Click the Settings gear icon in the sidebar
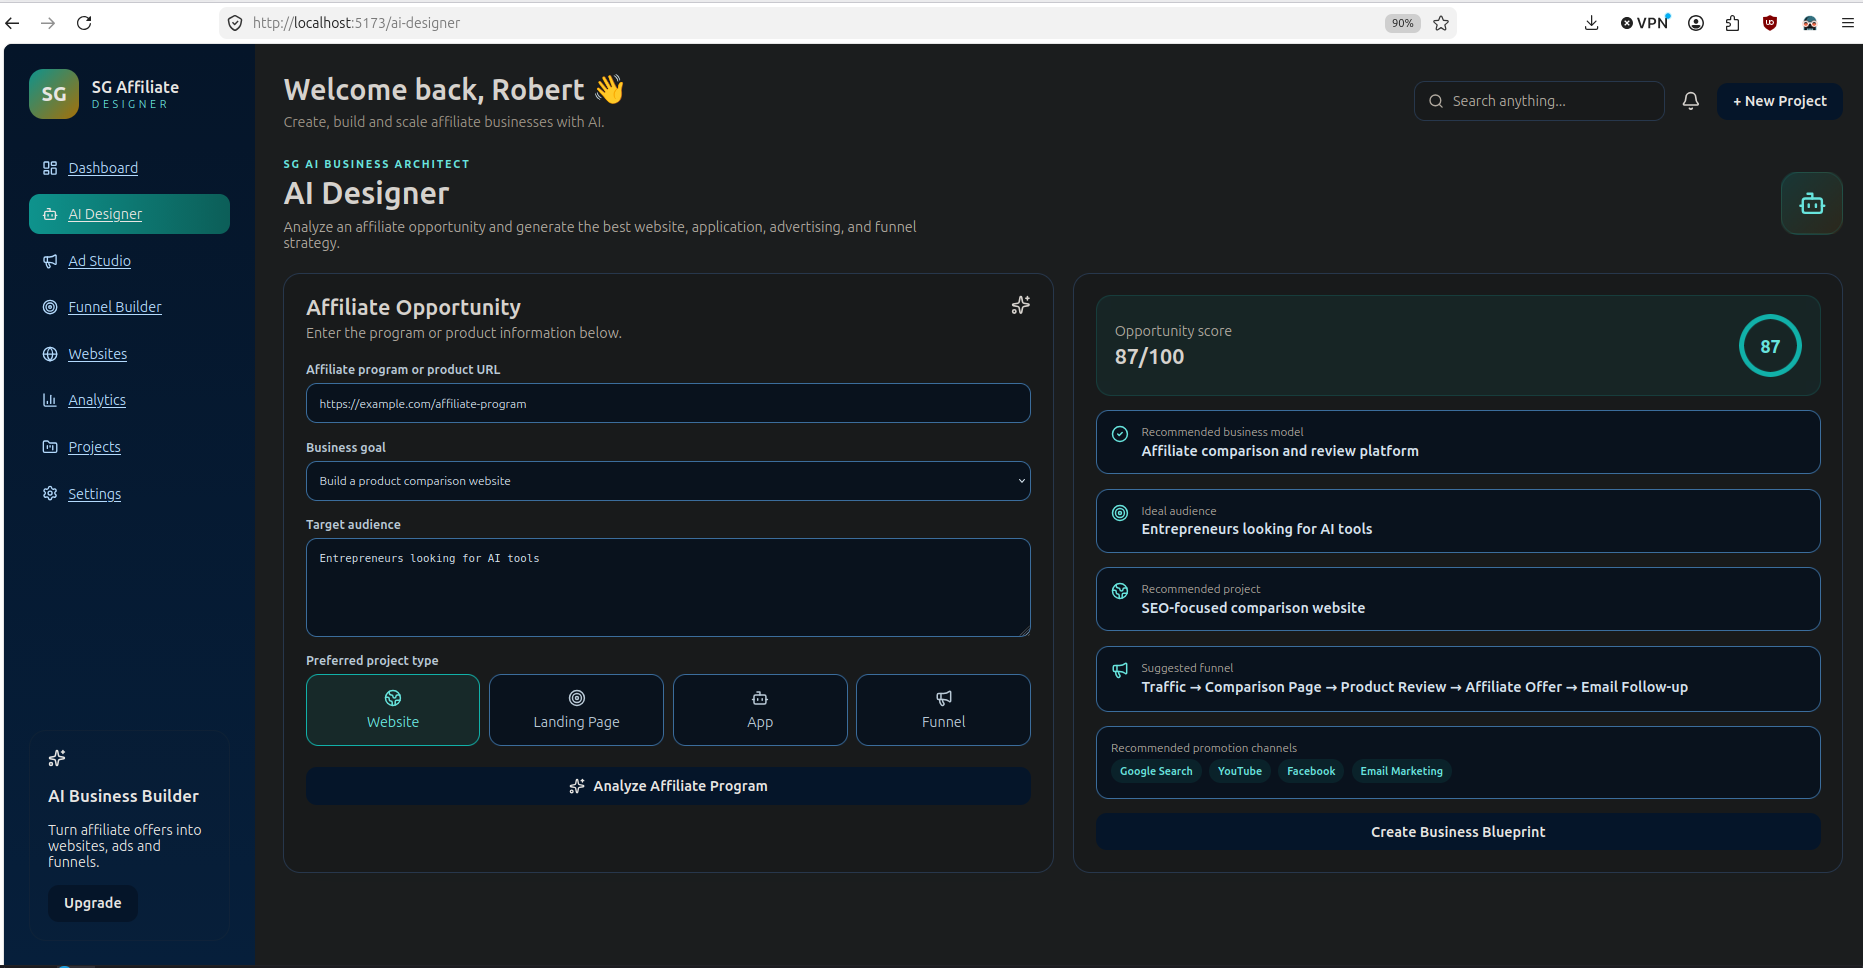Screen dimensions: 1863x968 coord(50,493)
